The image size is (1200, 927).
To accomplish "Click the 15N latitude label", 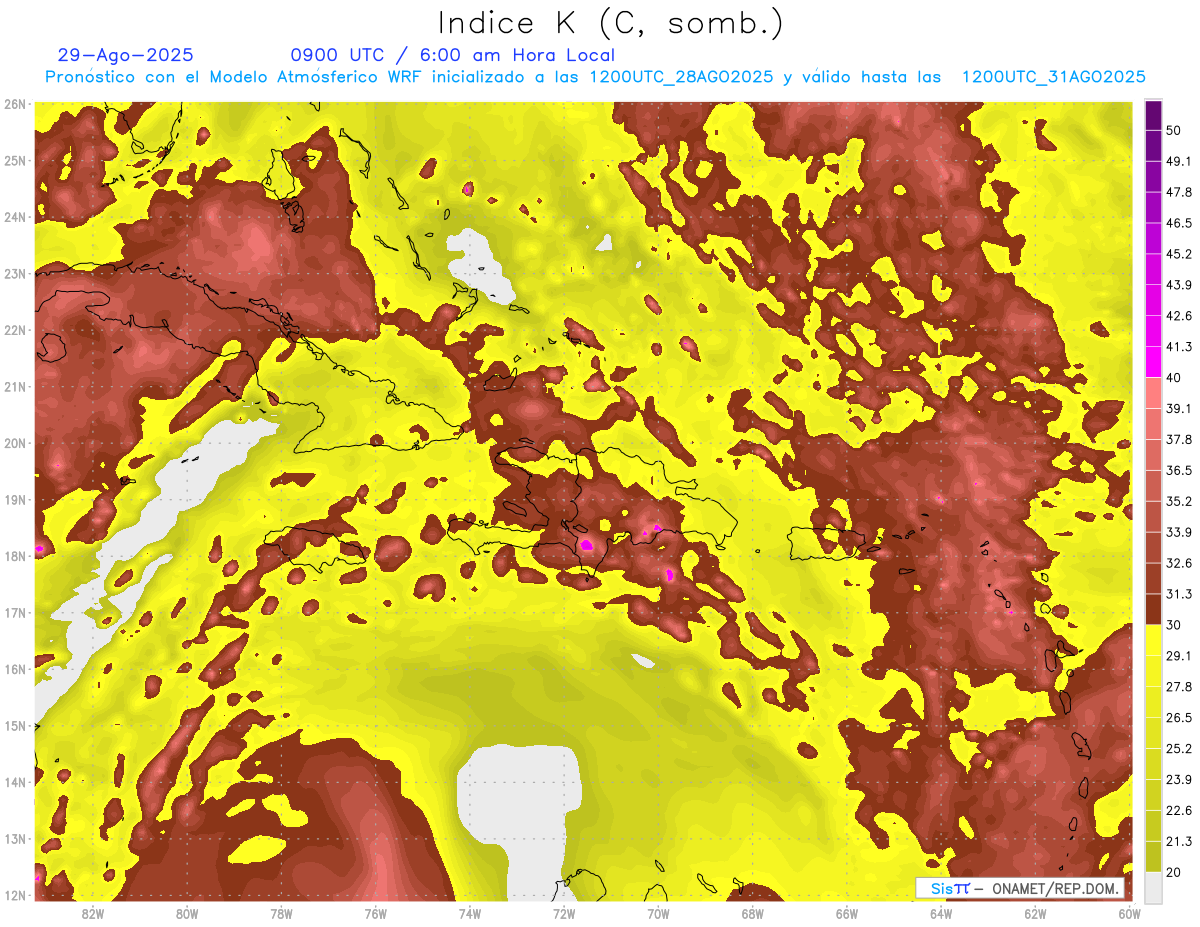I will coord(15,725).
